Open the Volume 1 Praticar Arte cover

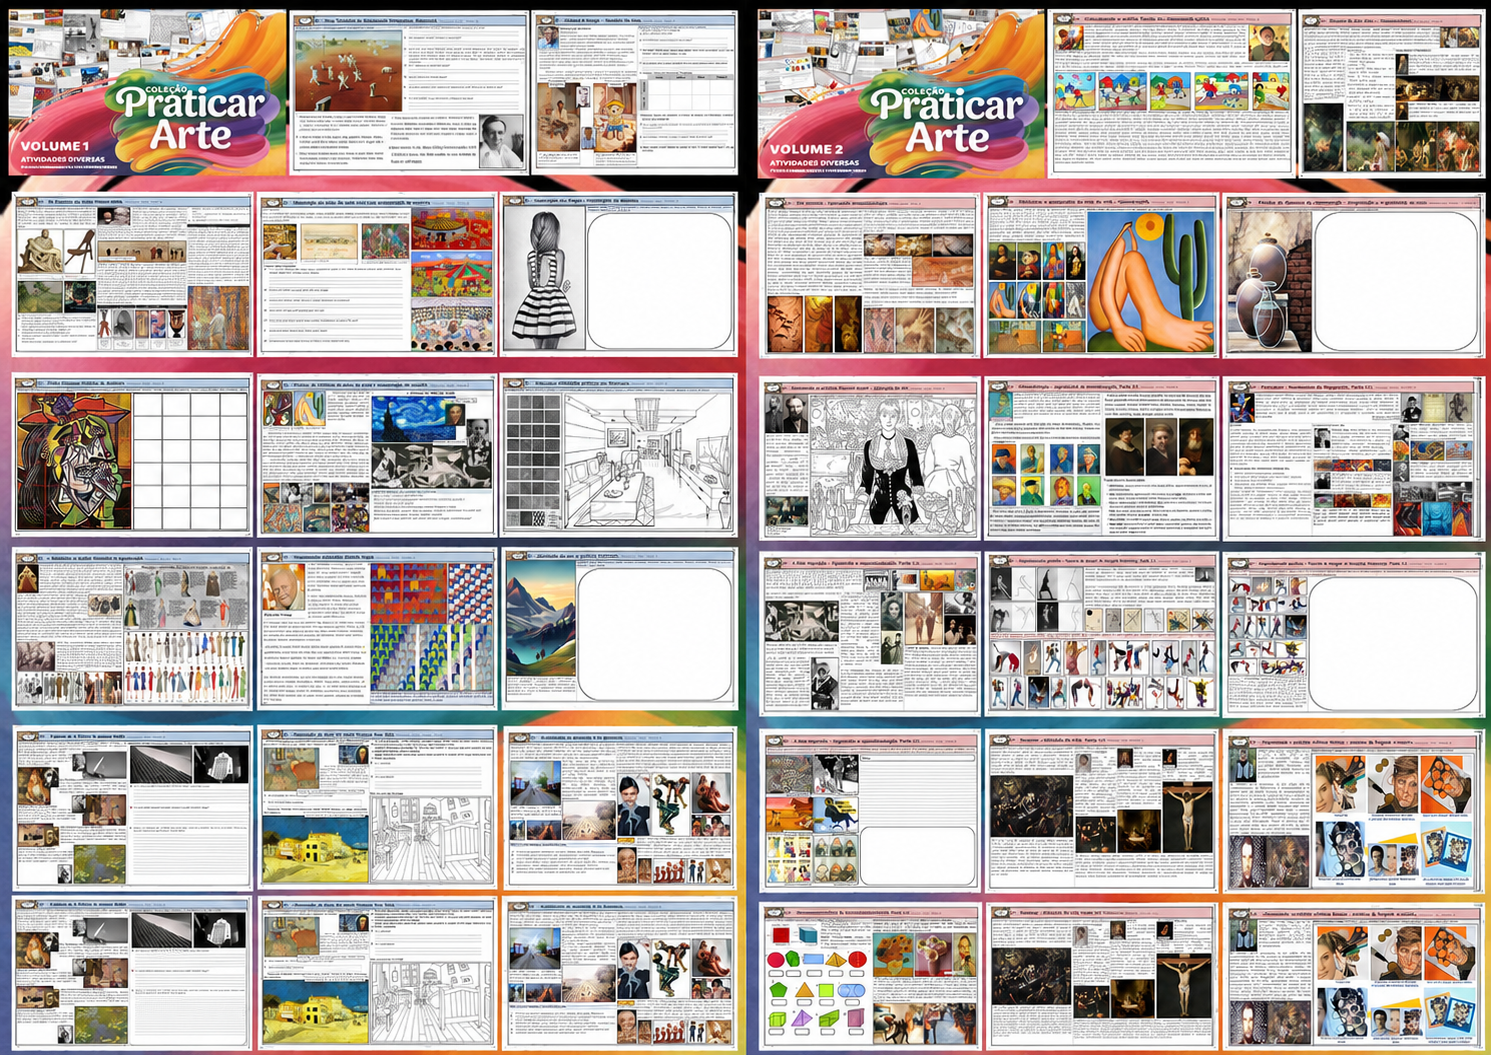click(147, 93)
